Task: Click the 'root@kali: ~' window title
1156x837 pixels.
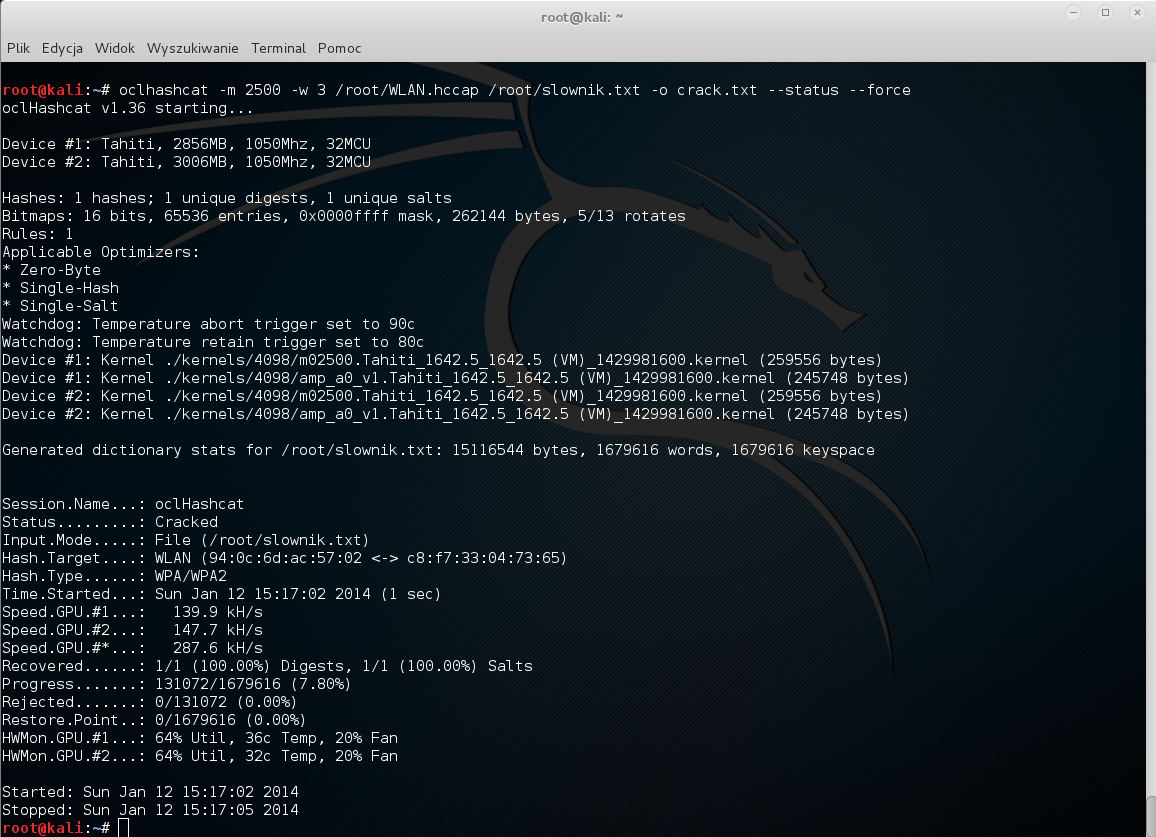Action: tap(582, 17)
